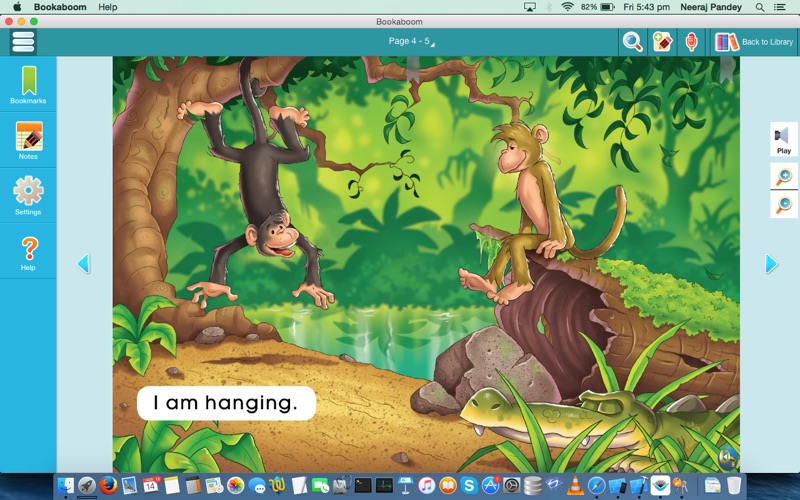Viewport: 800px width, 500px height.
Task: Toggle the bookmark ribbon on the right page
Action: [x=727, y=69]
